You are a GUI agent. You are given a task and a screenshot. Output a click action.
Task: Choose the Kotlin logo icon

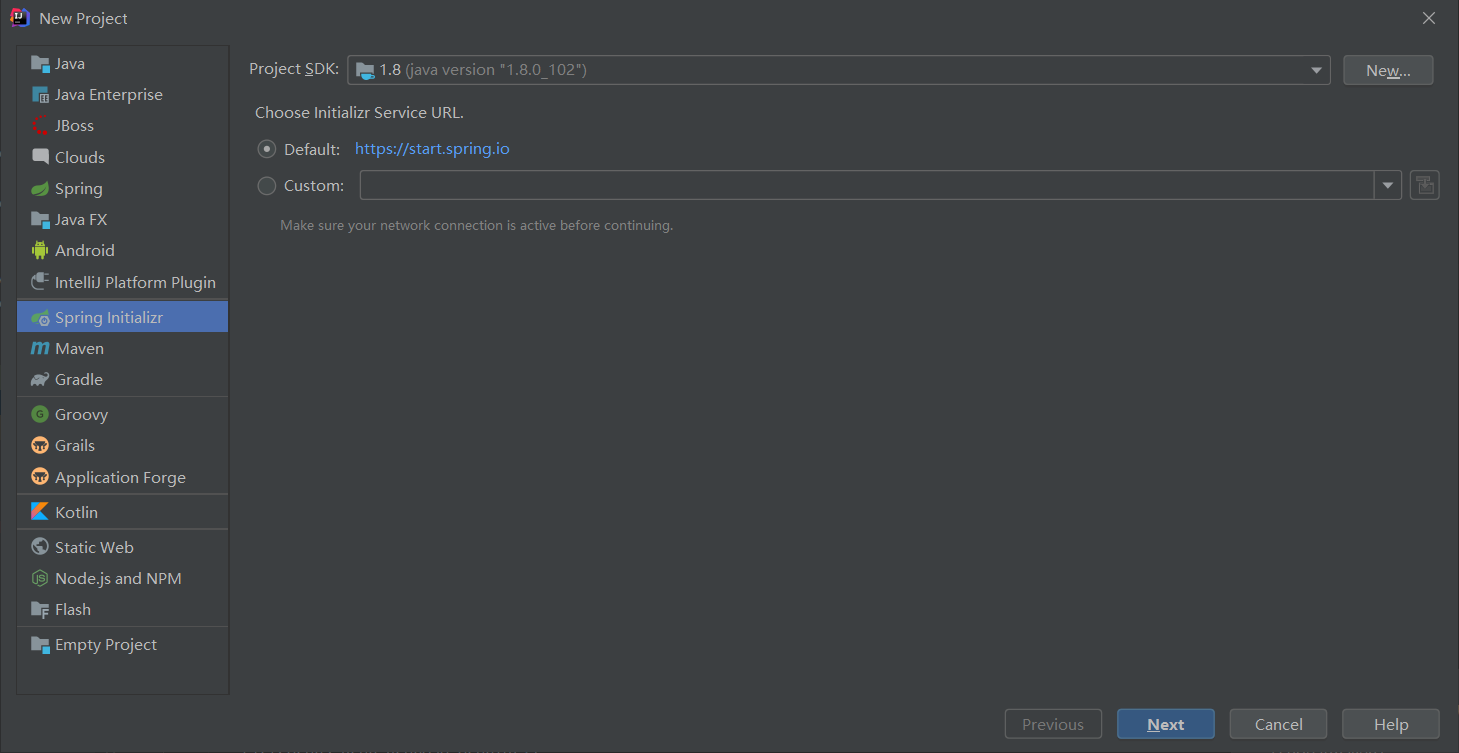point(40,512)
